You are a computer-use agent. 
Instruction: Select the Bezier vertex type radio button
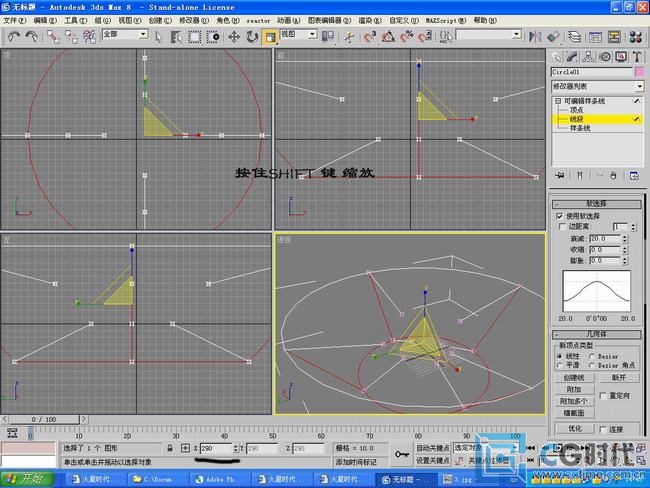pos(592,356)
